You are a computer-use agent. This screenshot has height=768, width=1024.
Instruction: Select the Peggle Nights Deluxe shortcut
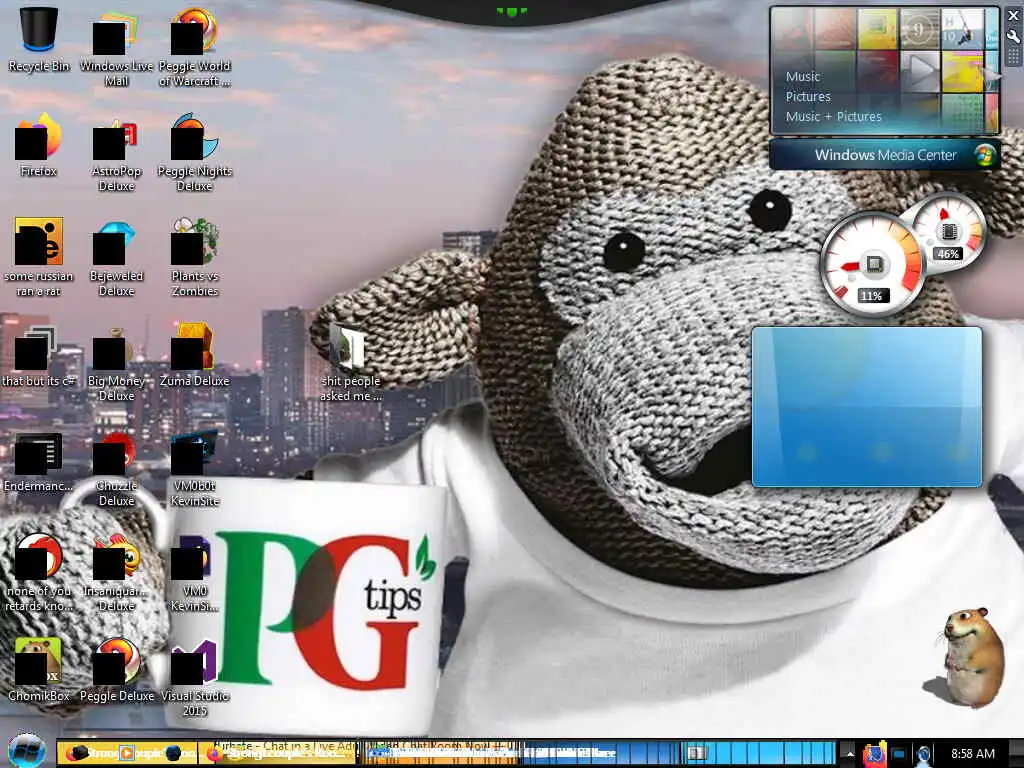[195, 153]
